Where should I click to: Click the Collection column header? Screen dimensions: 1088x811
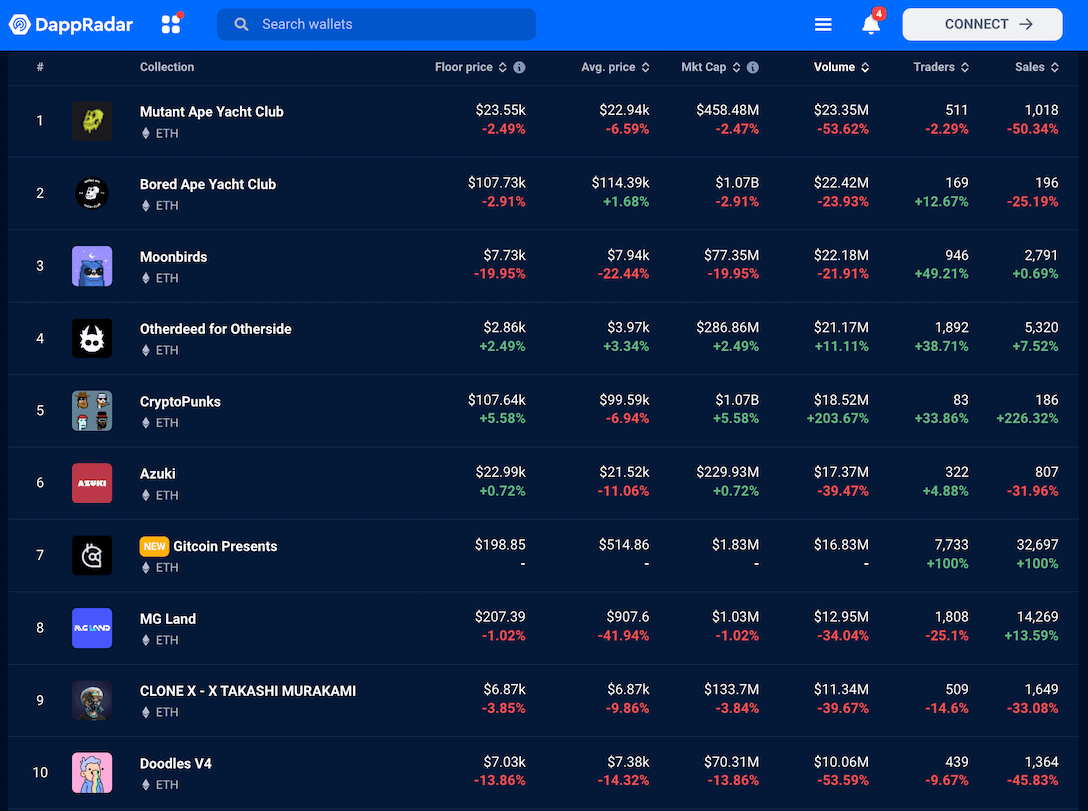[x=167, y=67]
